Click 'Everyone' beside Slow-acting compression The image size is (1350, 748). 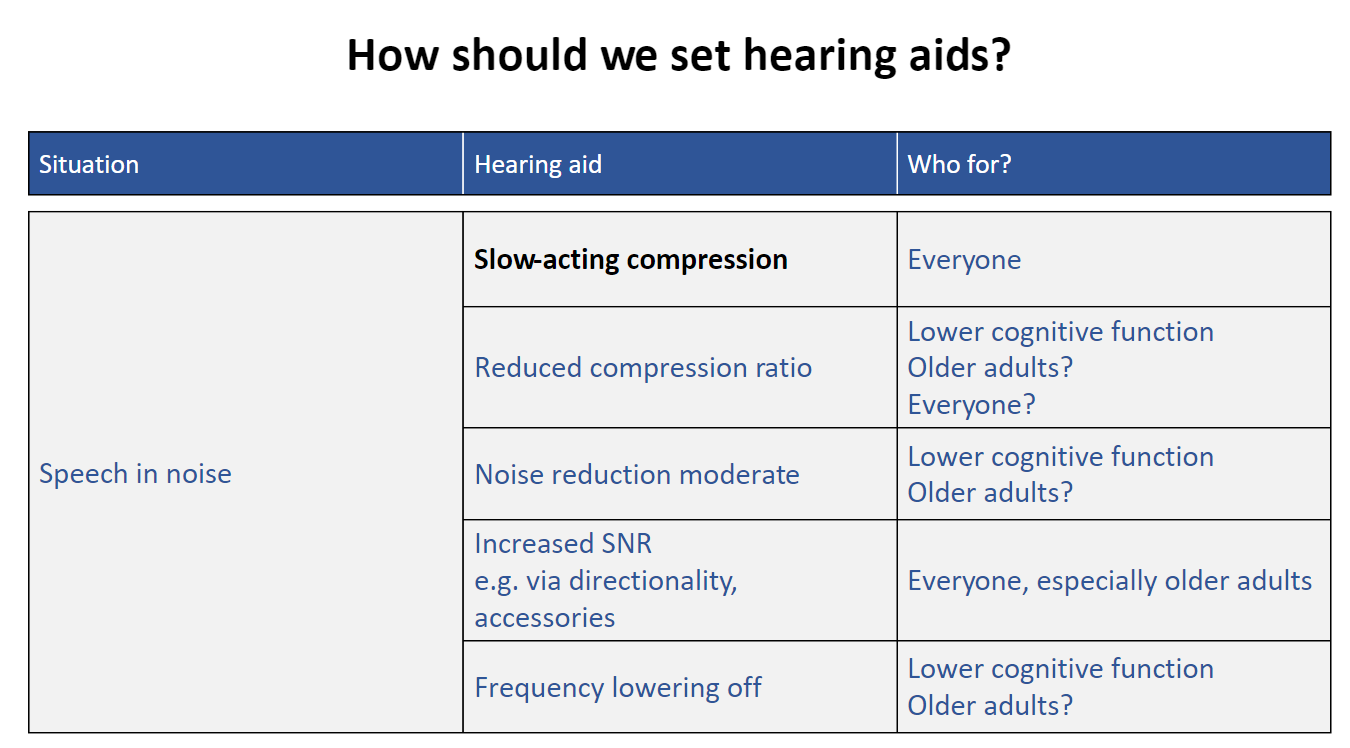(964, 260)
